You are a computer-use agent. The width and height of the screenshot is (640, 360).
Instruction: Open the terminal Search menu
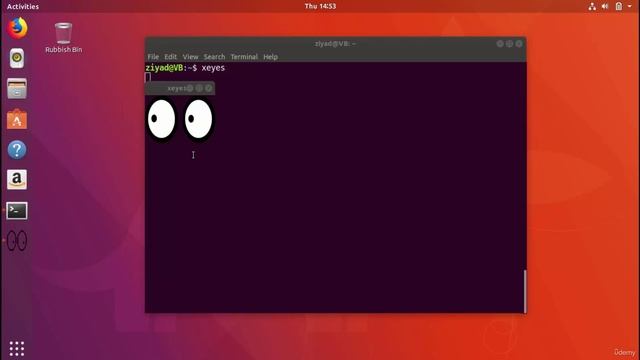(x=214, y=57)
